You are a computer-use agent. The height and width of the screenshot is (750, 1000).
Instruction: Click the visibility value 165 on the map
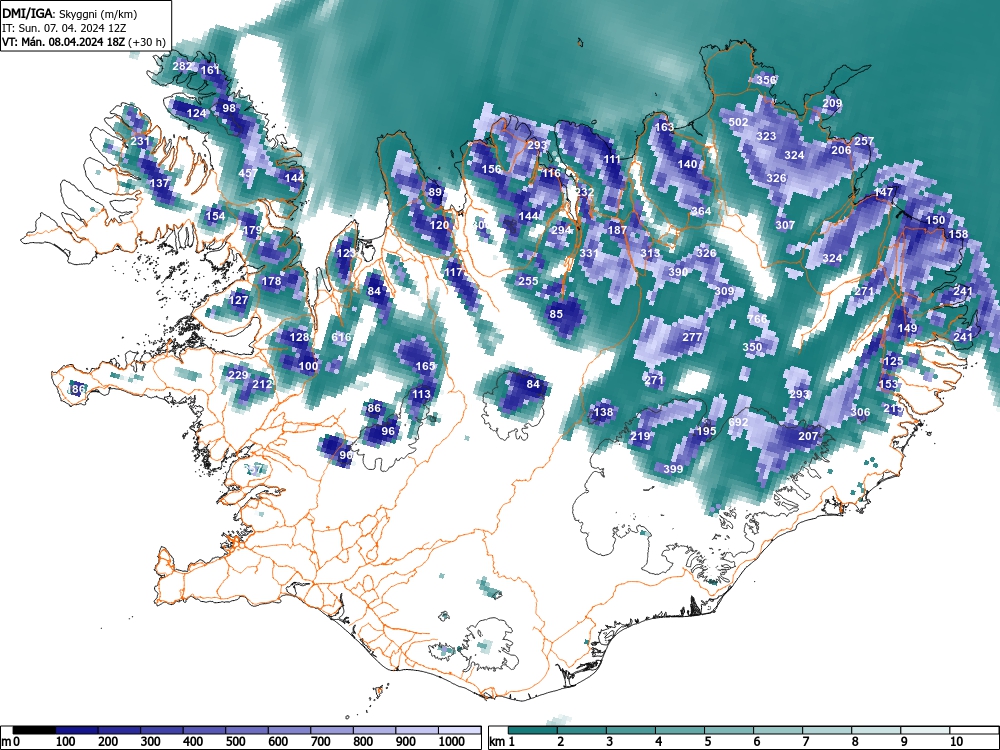click(425, 365)
